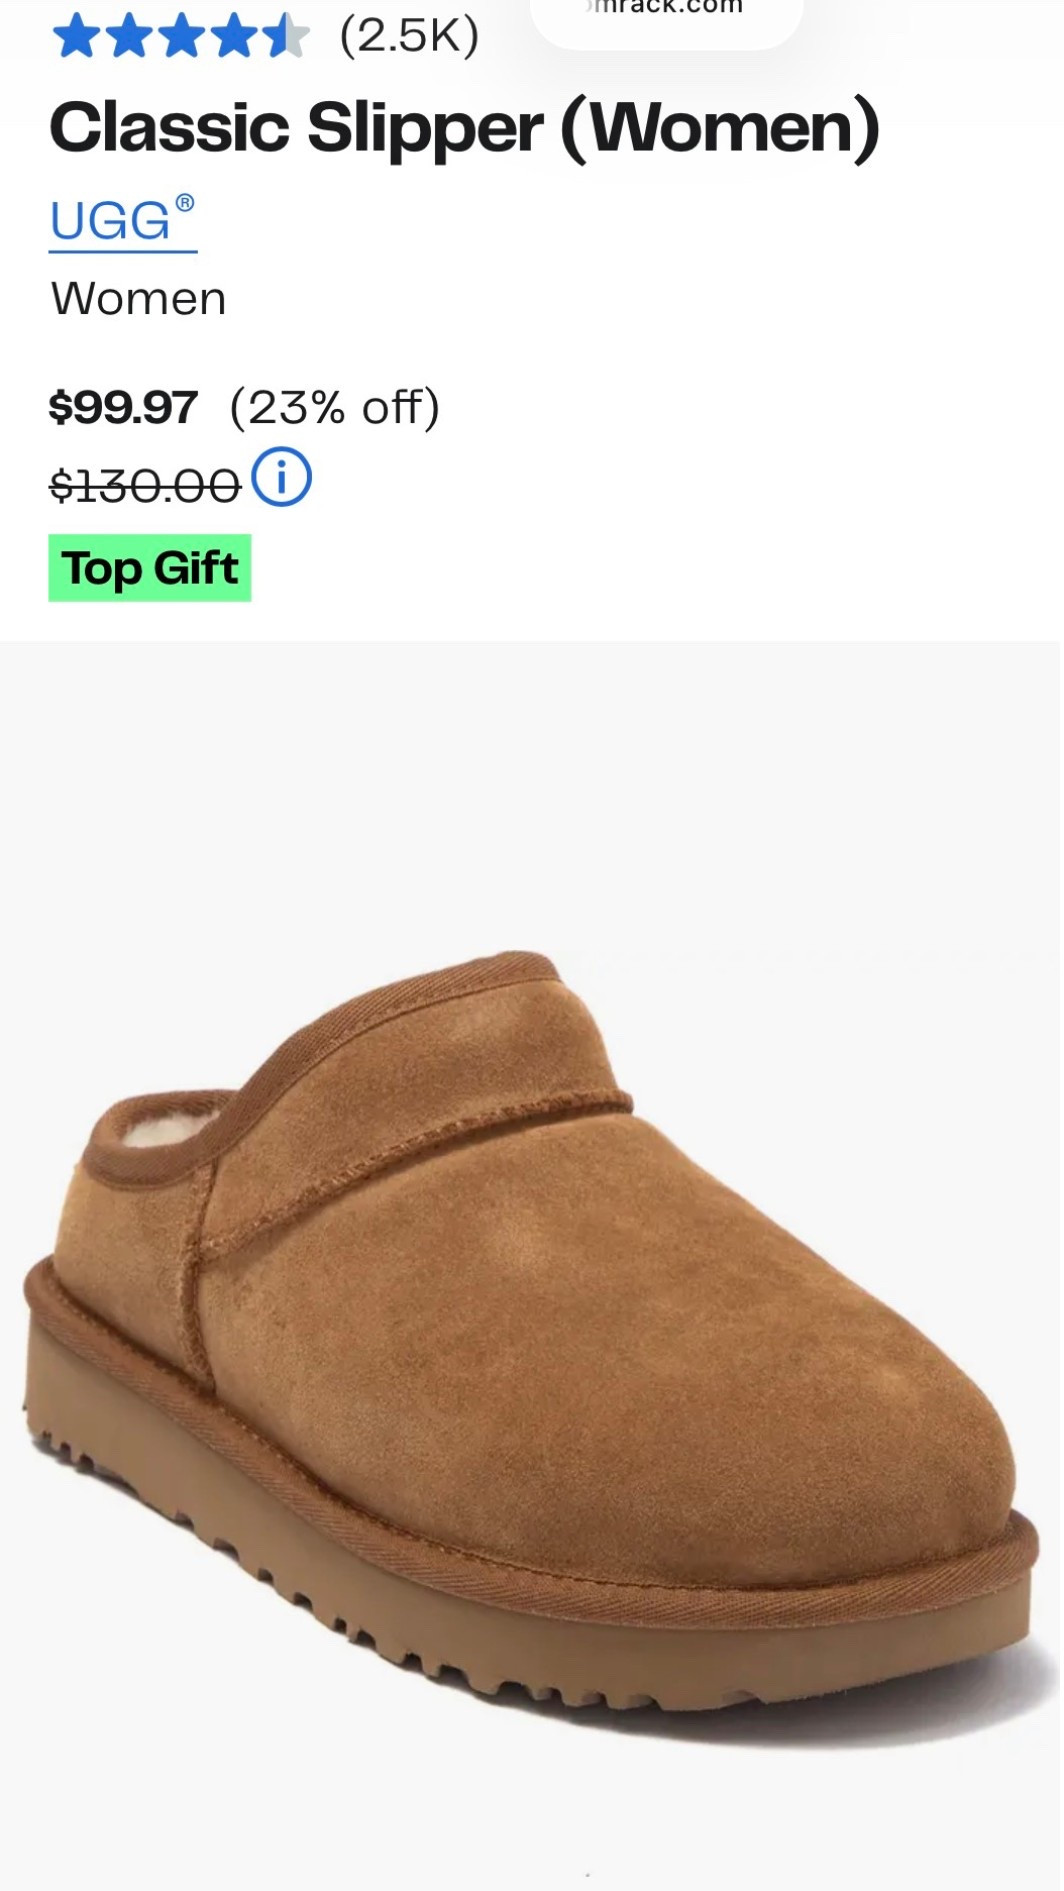Click the third blue rating star
Image resolution: width=1064 pixels, height=1891 pixels.
[182, 37]
